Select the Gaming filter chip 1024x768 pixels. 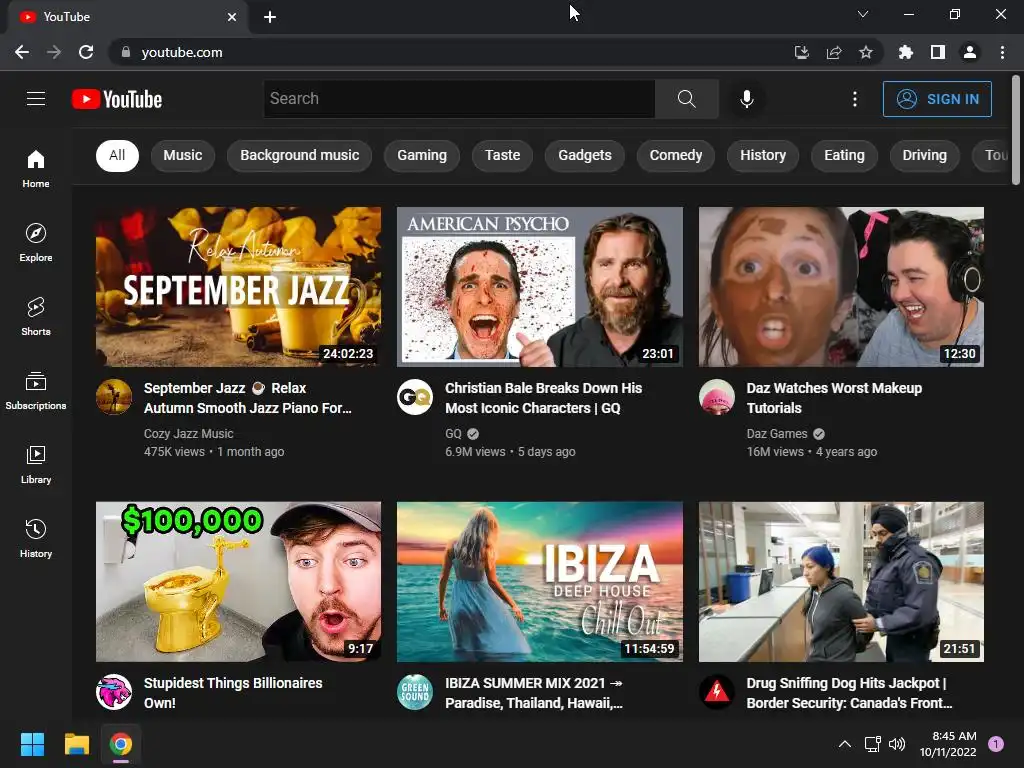coord(422,155)
